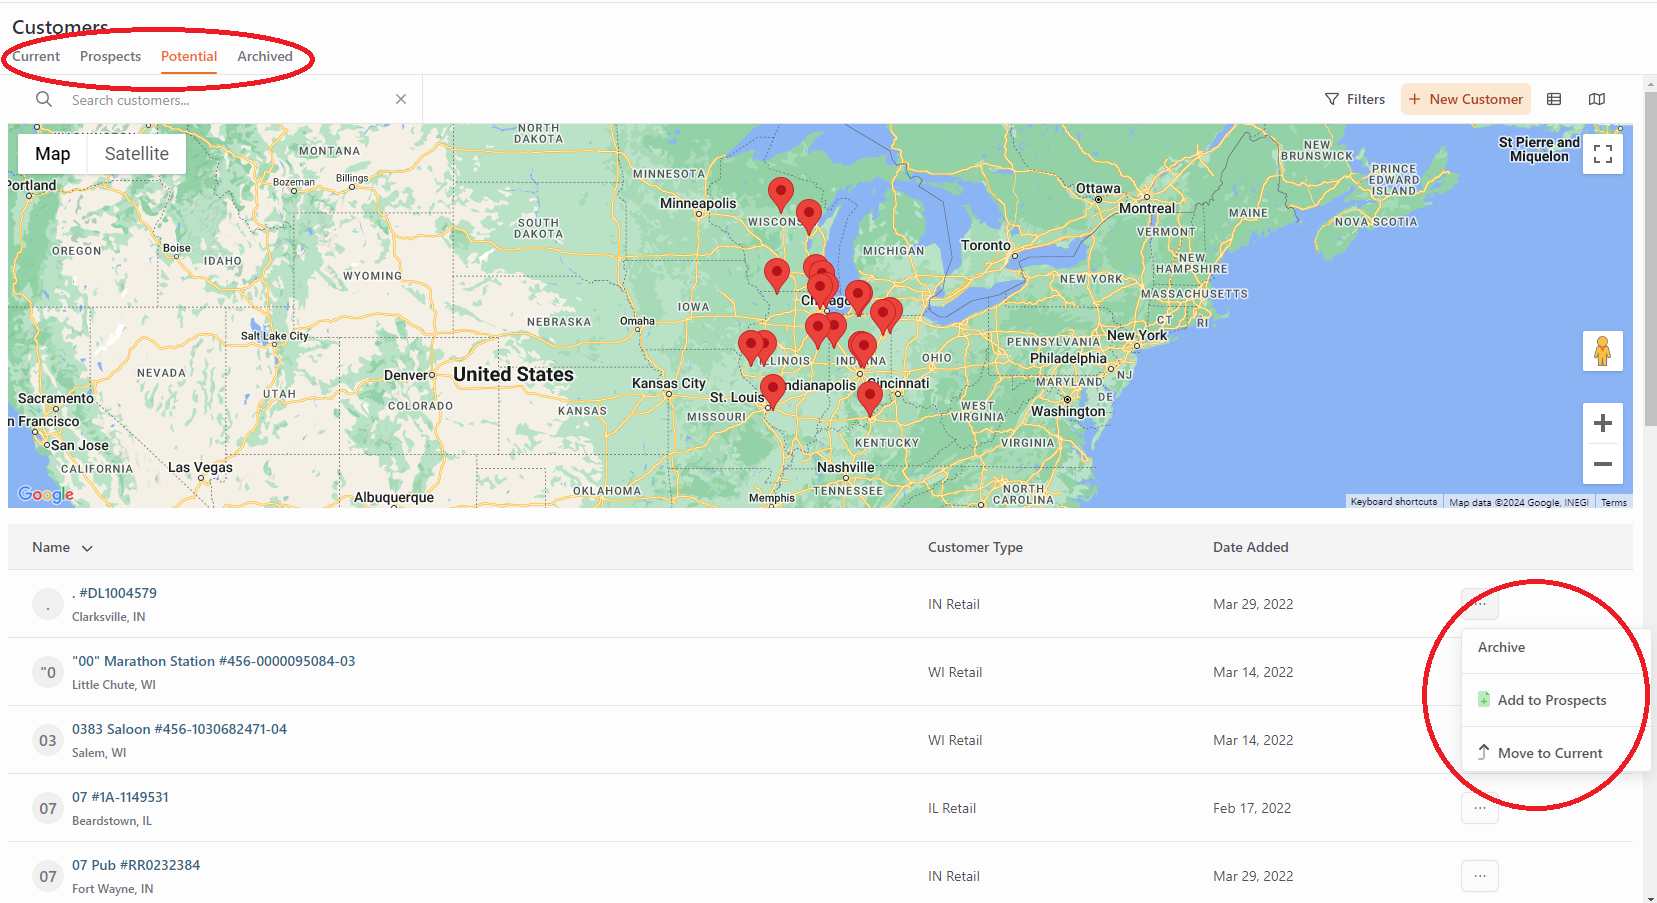The height and width of the screenshot is (903, 1657).
Task: Click the map pin near St. Louis
Action: pos(772,391)
